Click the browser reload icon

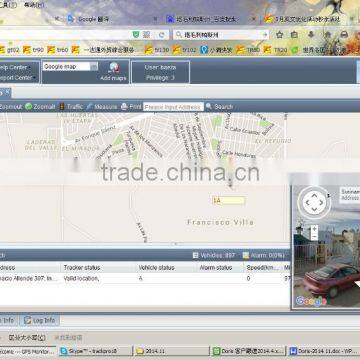point(162,35)
